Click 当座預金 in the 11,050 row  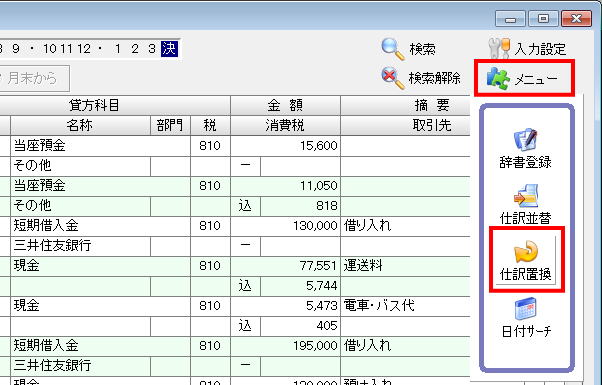pos(40,186)
